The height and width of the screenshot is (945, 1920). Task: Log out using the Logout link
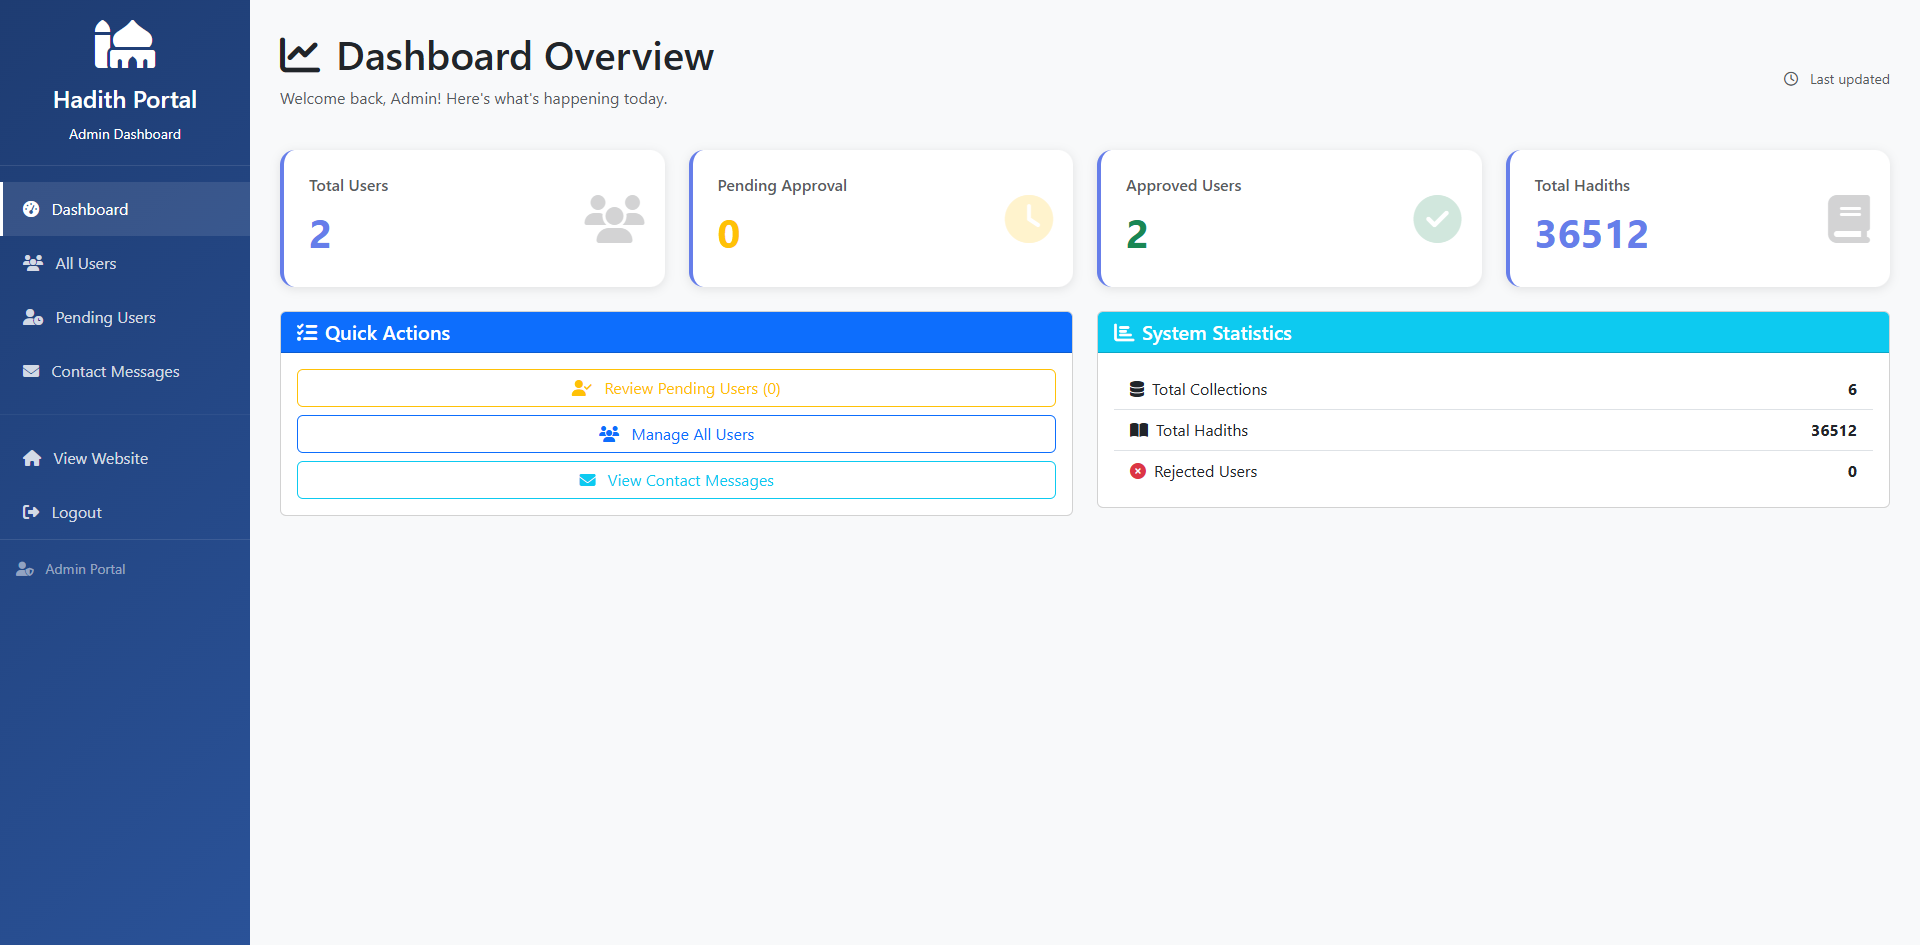tap(76, 512)
